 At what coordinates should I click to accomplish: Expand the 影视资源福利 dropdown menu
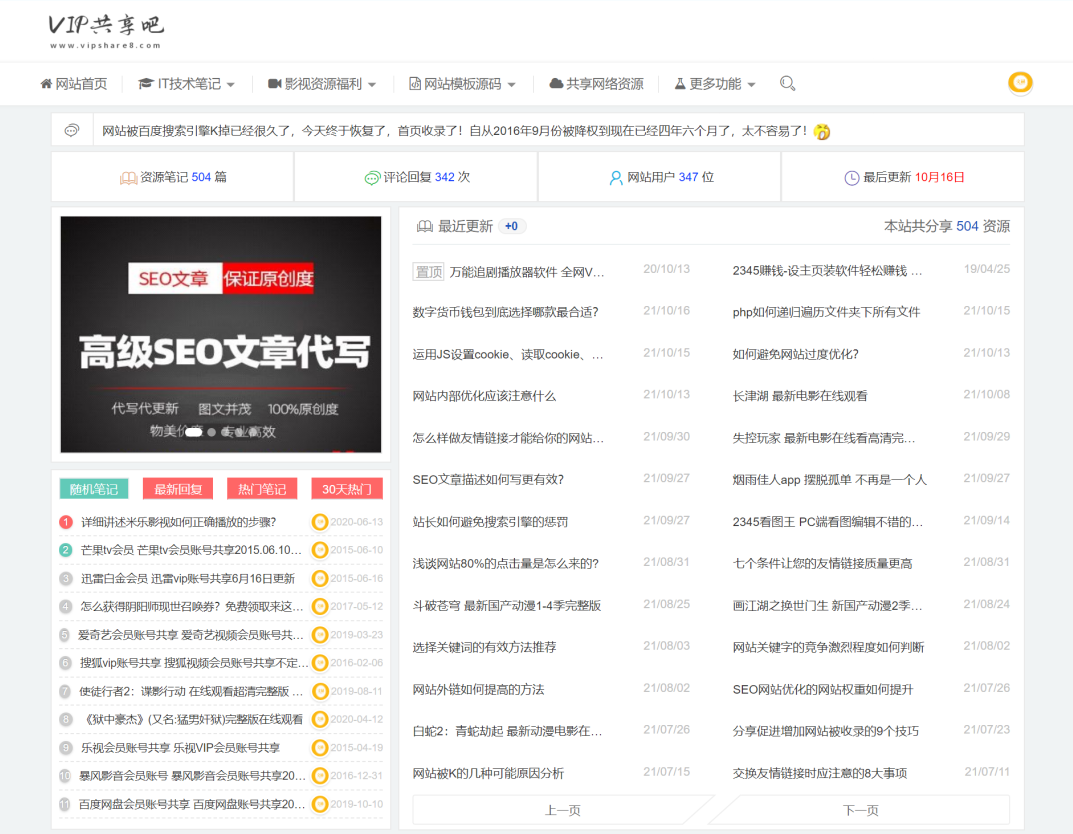click(322, 84)
